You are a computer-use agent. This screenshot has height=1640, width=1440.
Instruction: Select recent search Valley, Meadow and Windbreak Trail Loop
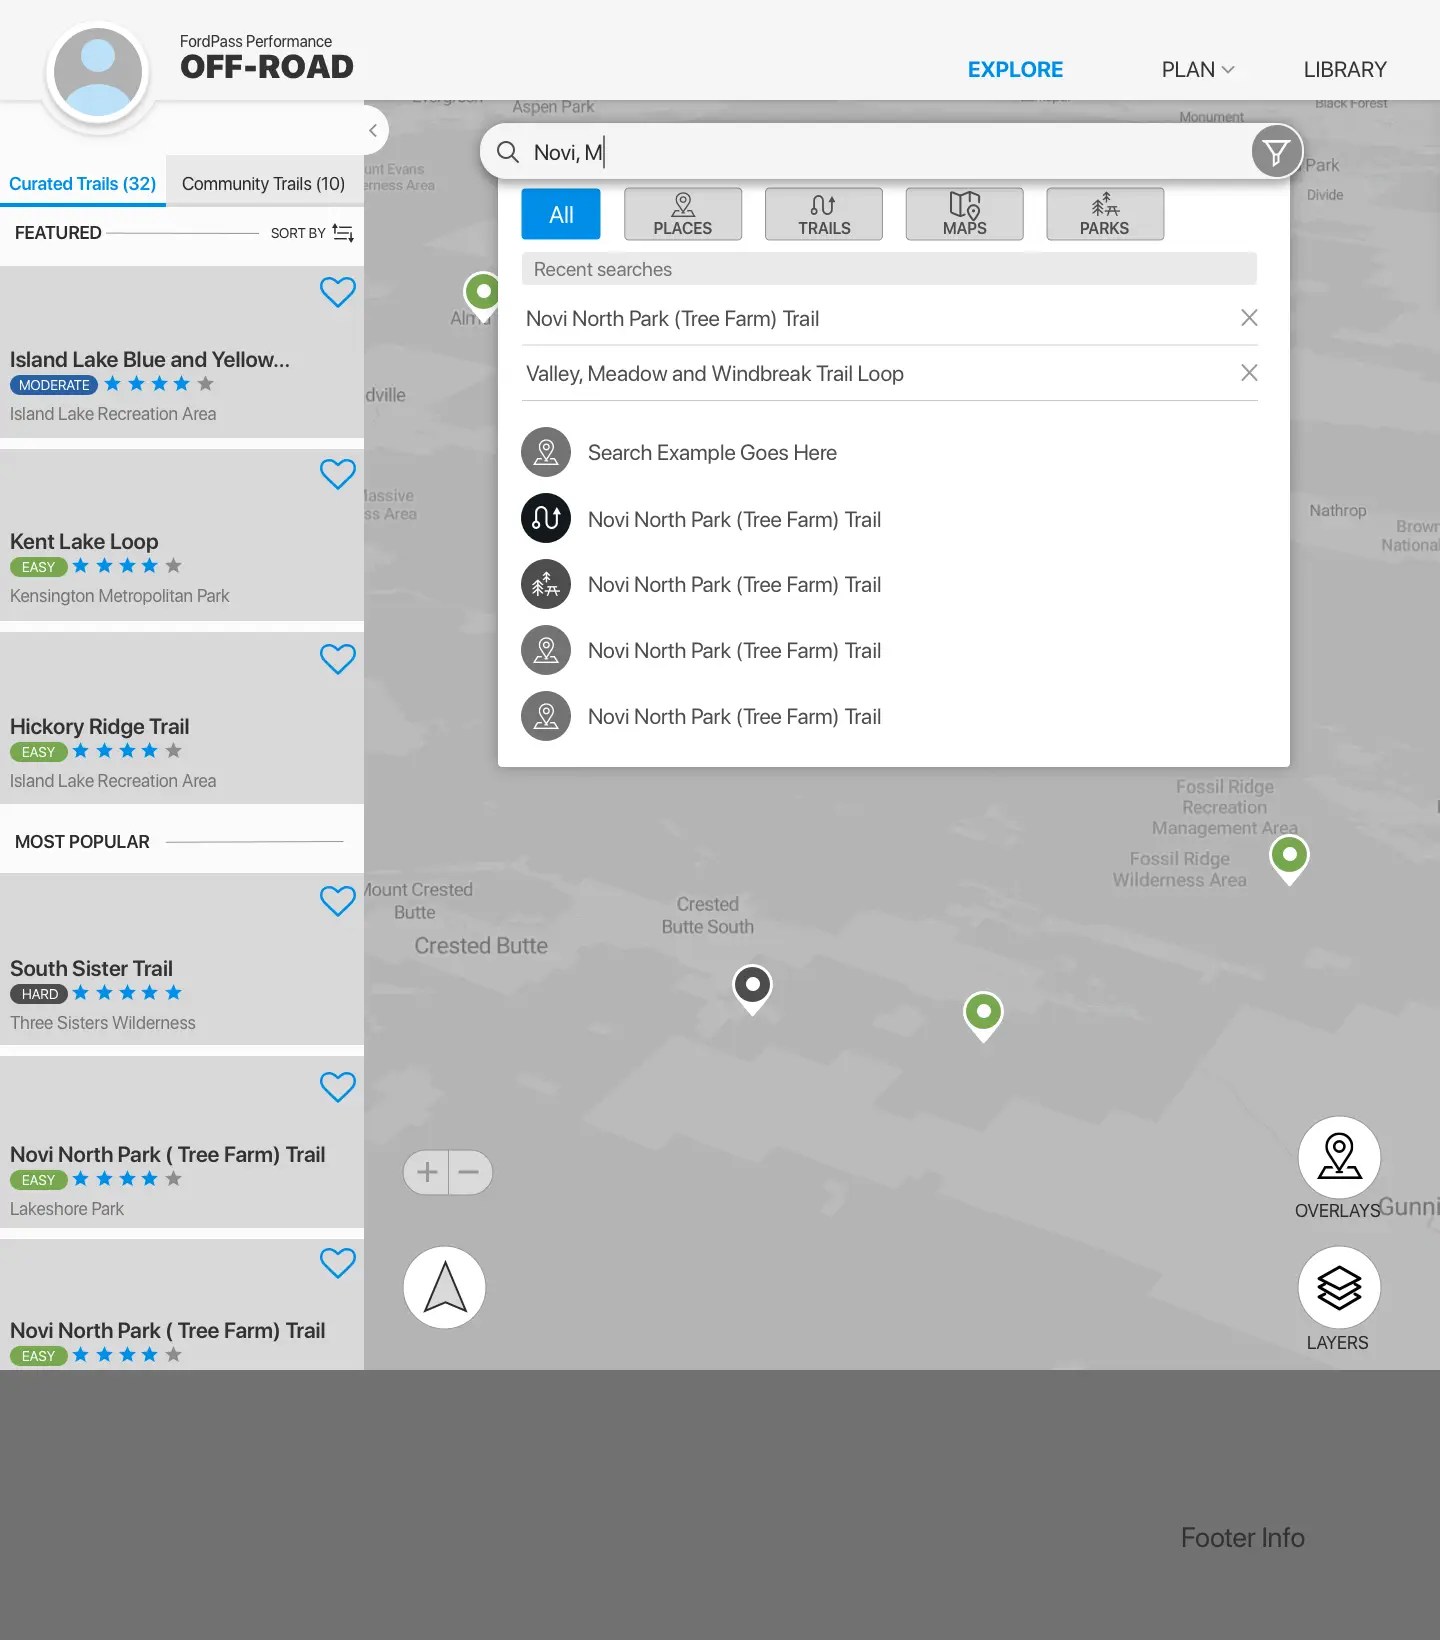tap(715, 374)
